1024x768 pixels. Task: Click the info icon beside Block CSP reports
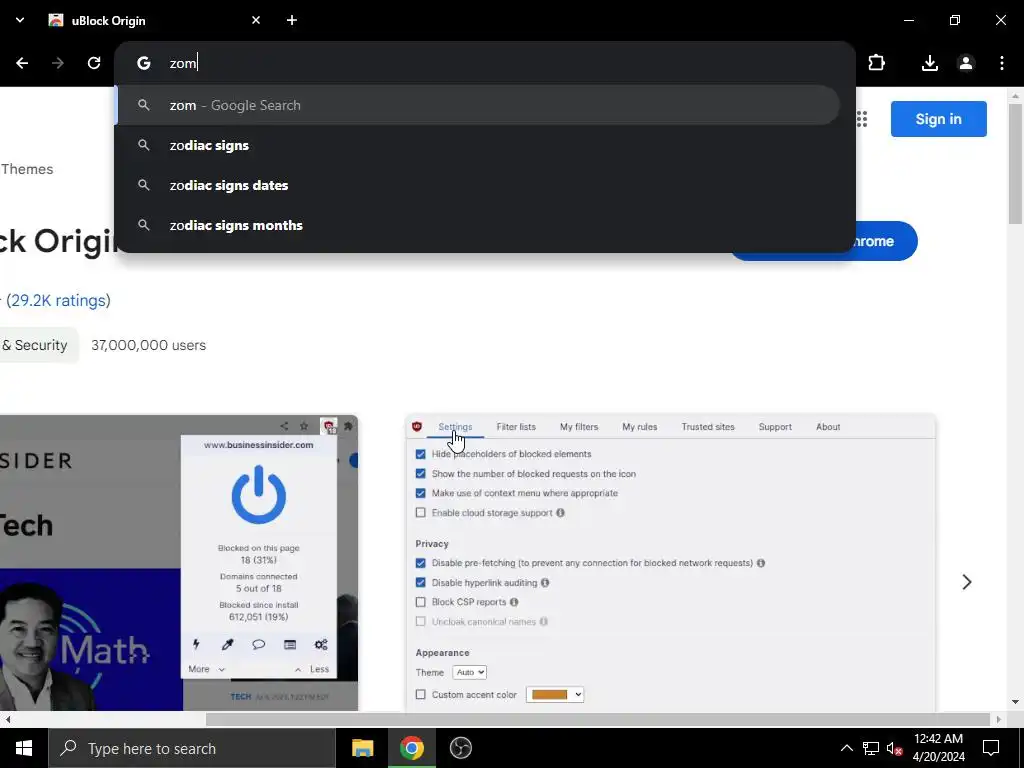(514, 602)
